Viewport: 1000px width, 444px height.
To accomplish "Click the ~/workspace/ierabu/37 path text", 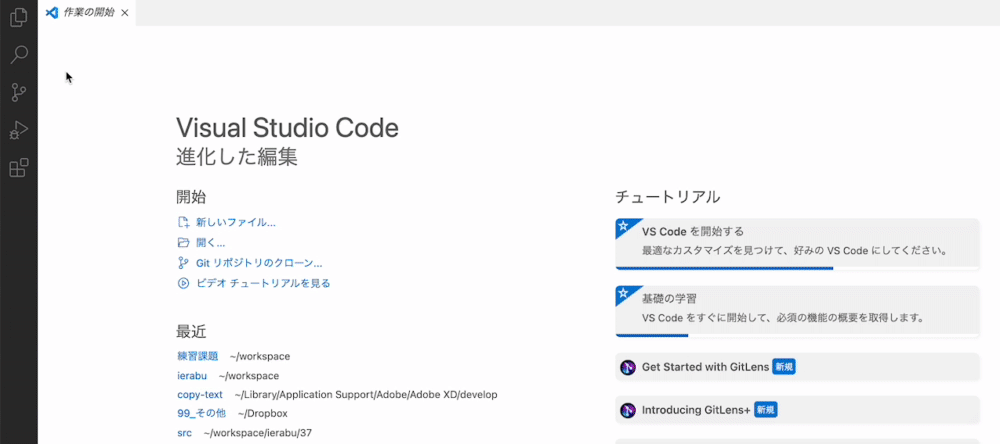I will click(x=258, y=433).
